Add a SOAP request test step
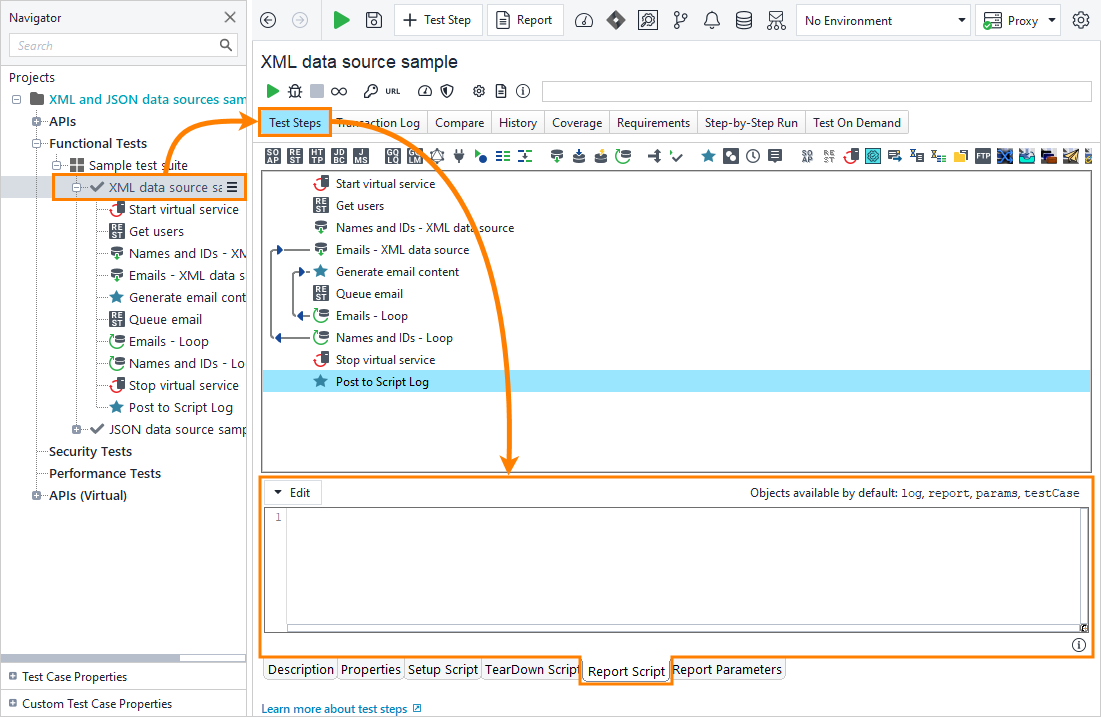 point(272,156)
